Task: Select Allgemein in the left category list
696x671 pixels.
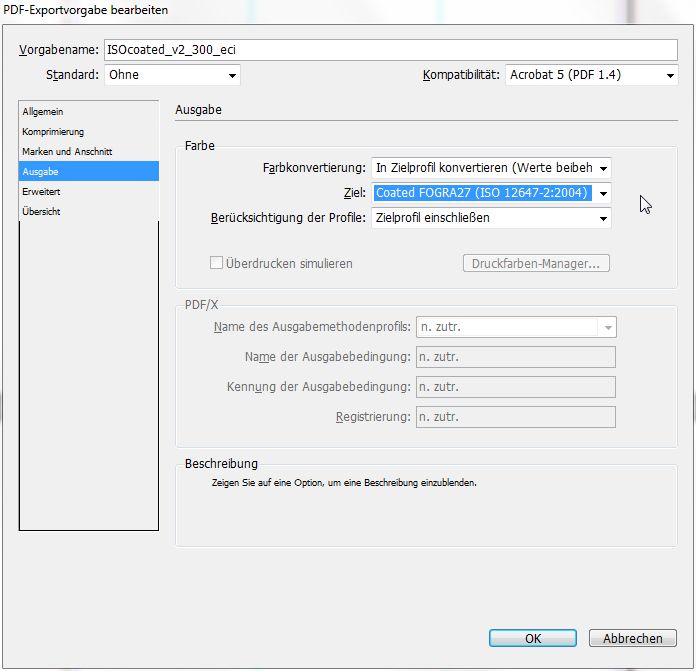Action: tap(43, 112)
